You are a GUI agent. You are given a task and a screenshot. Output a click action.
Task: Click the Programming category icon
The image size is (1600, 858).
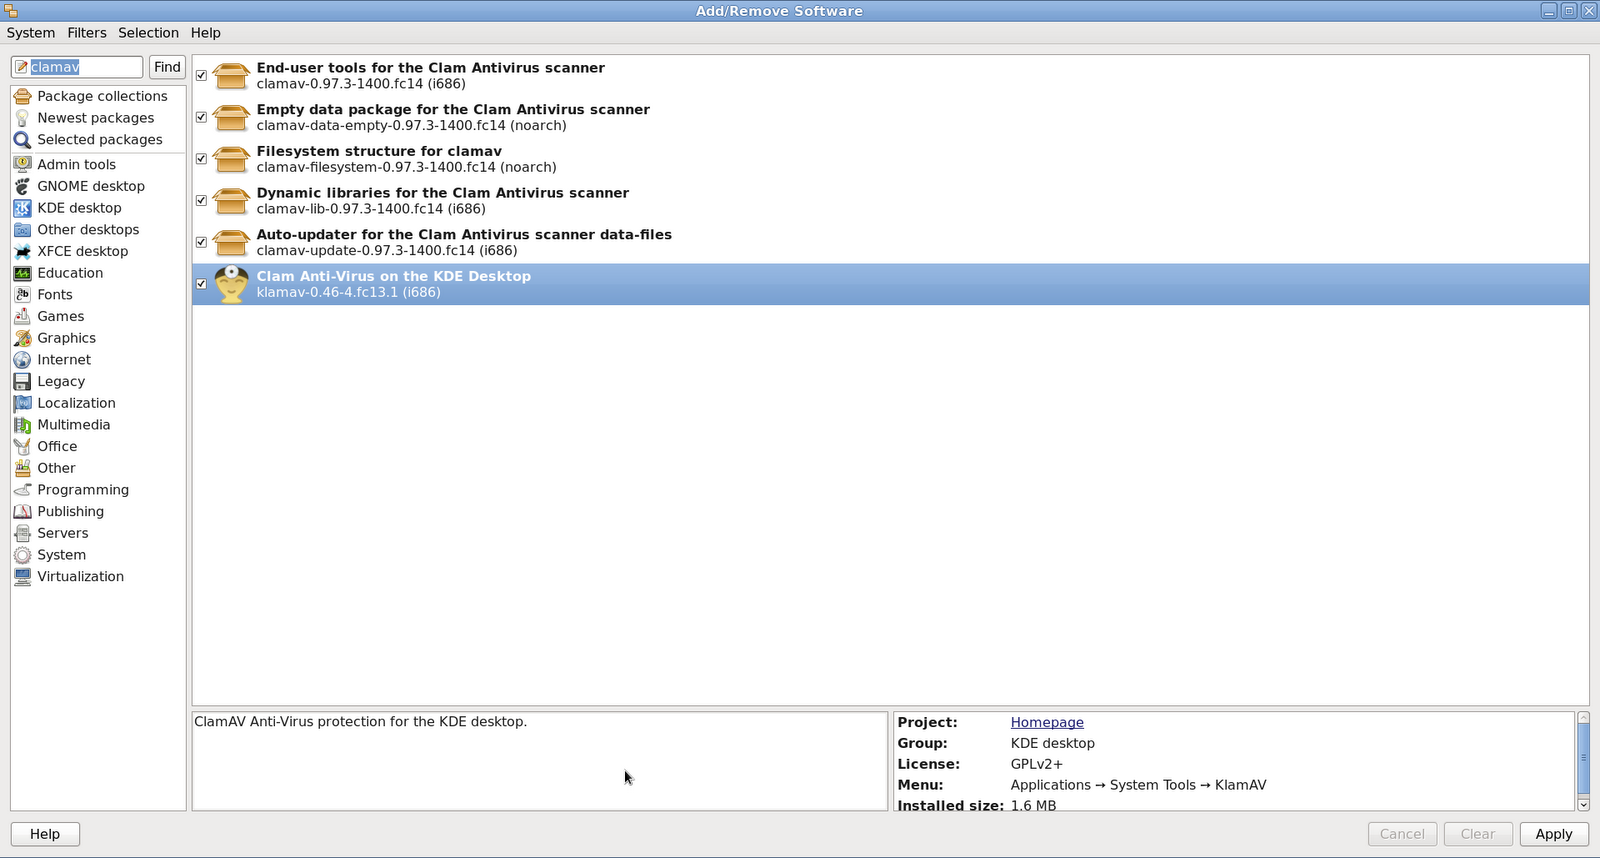[22, 490]
